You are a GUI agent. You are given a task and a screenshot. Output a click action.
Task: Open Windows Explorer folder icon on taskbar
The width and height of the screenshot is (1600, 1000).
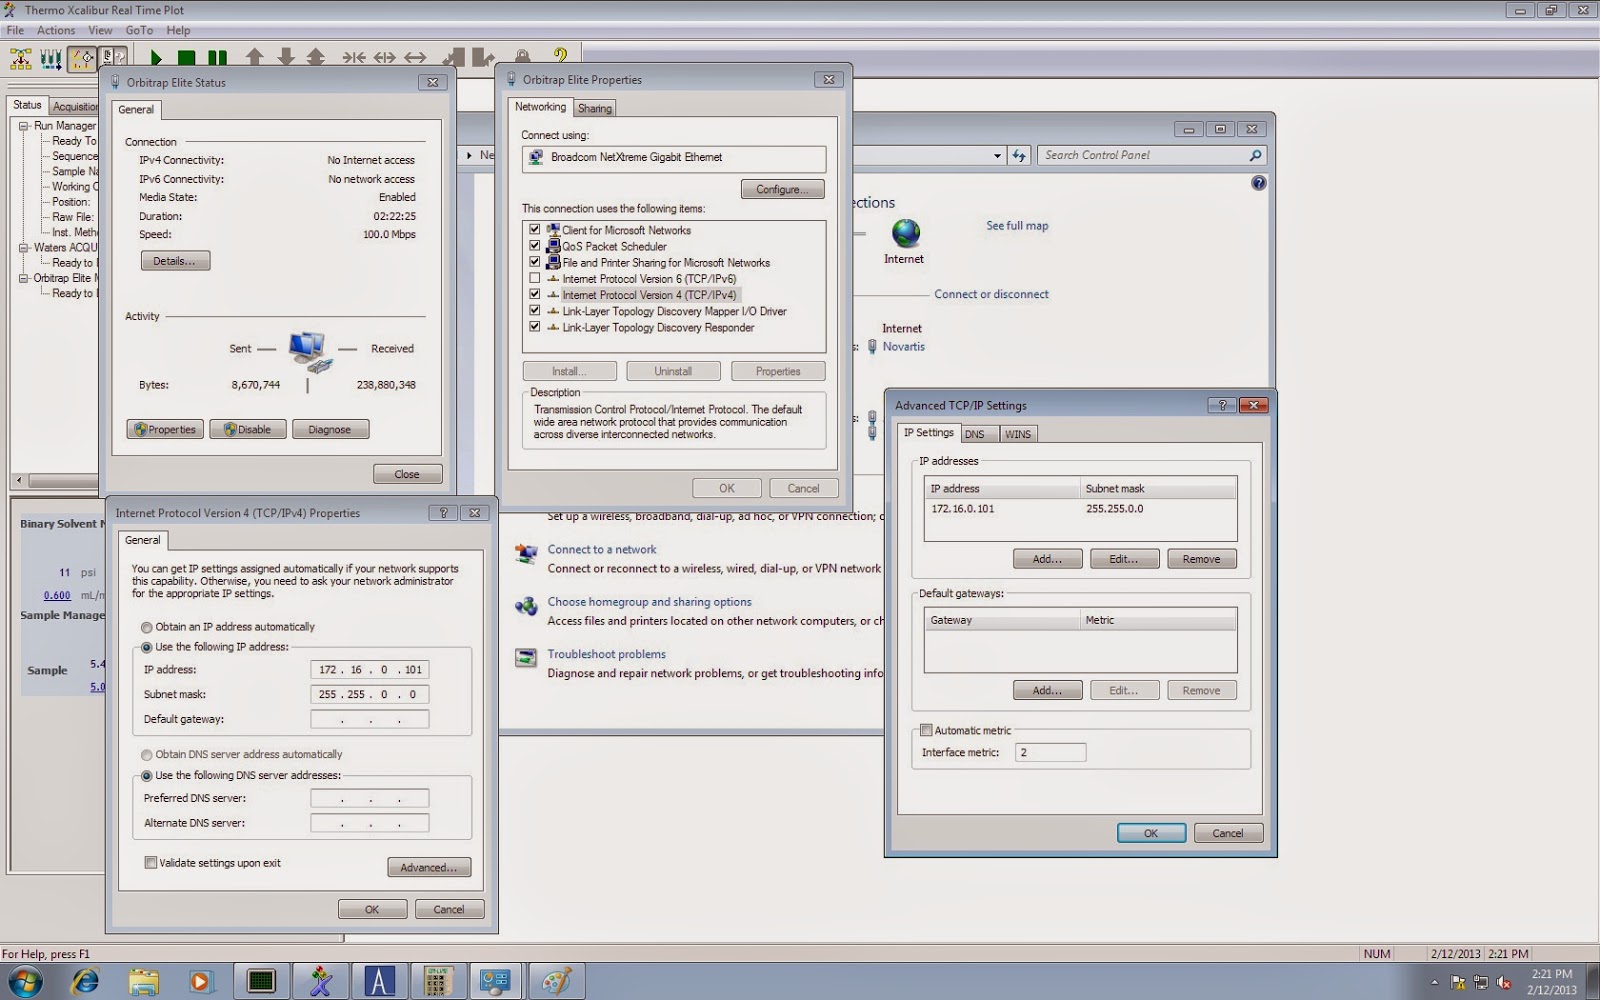tap(144, 981)
